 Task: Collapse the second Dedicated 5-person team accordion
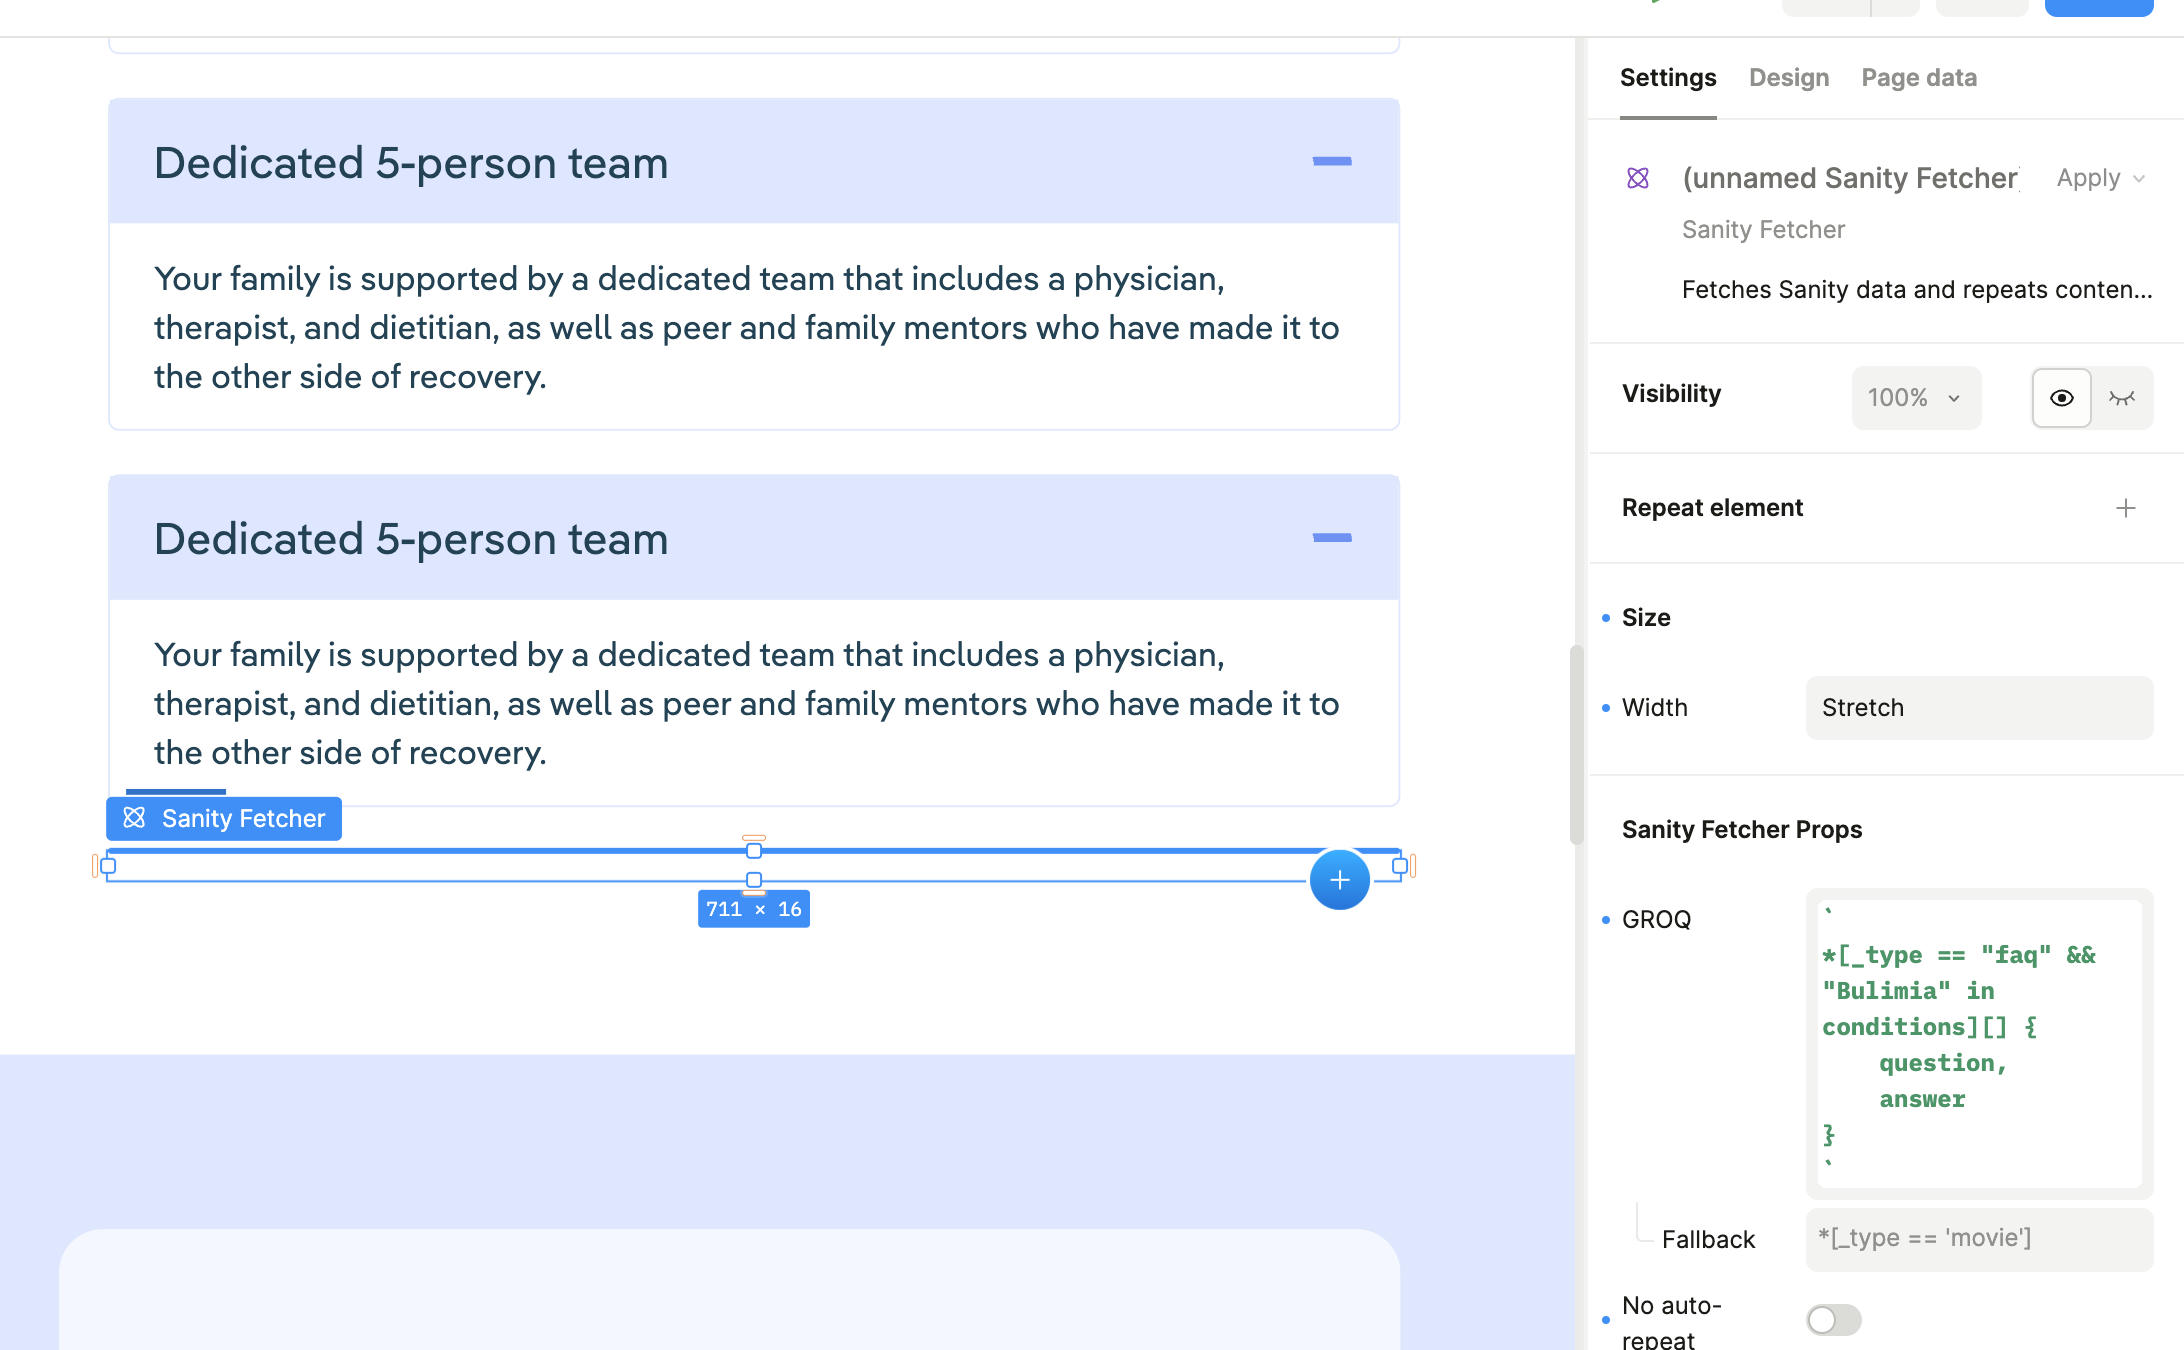click(1331, 538)
